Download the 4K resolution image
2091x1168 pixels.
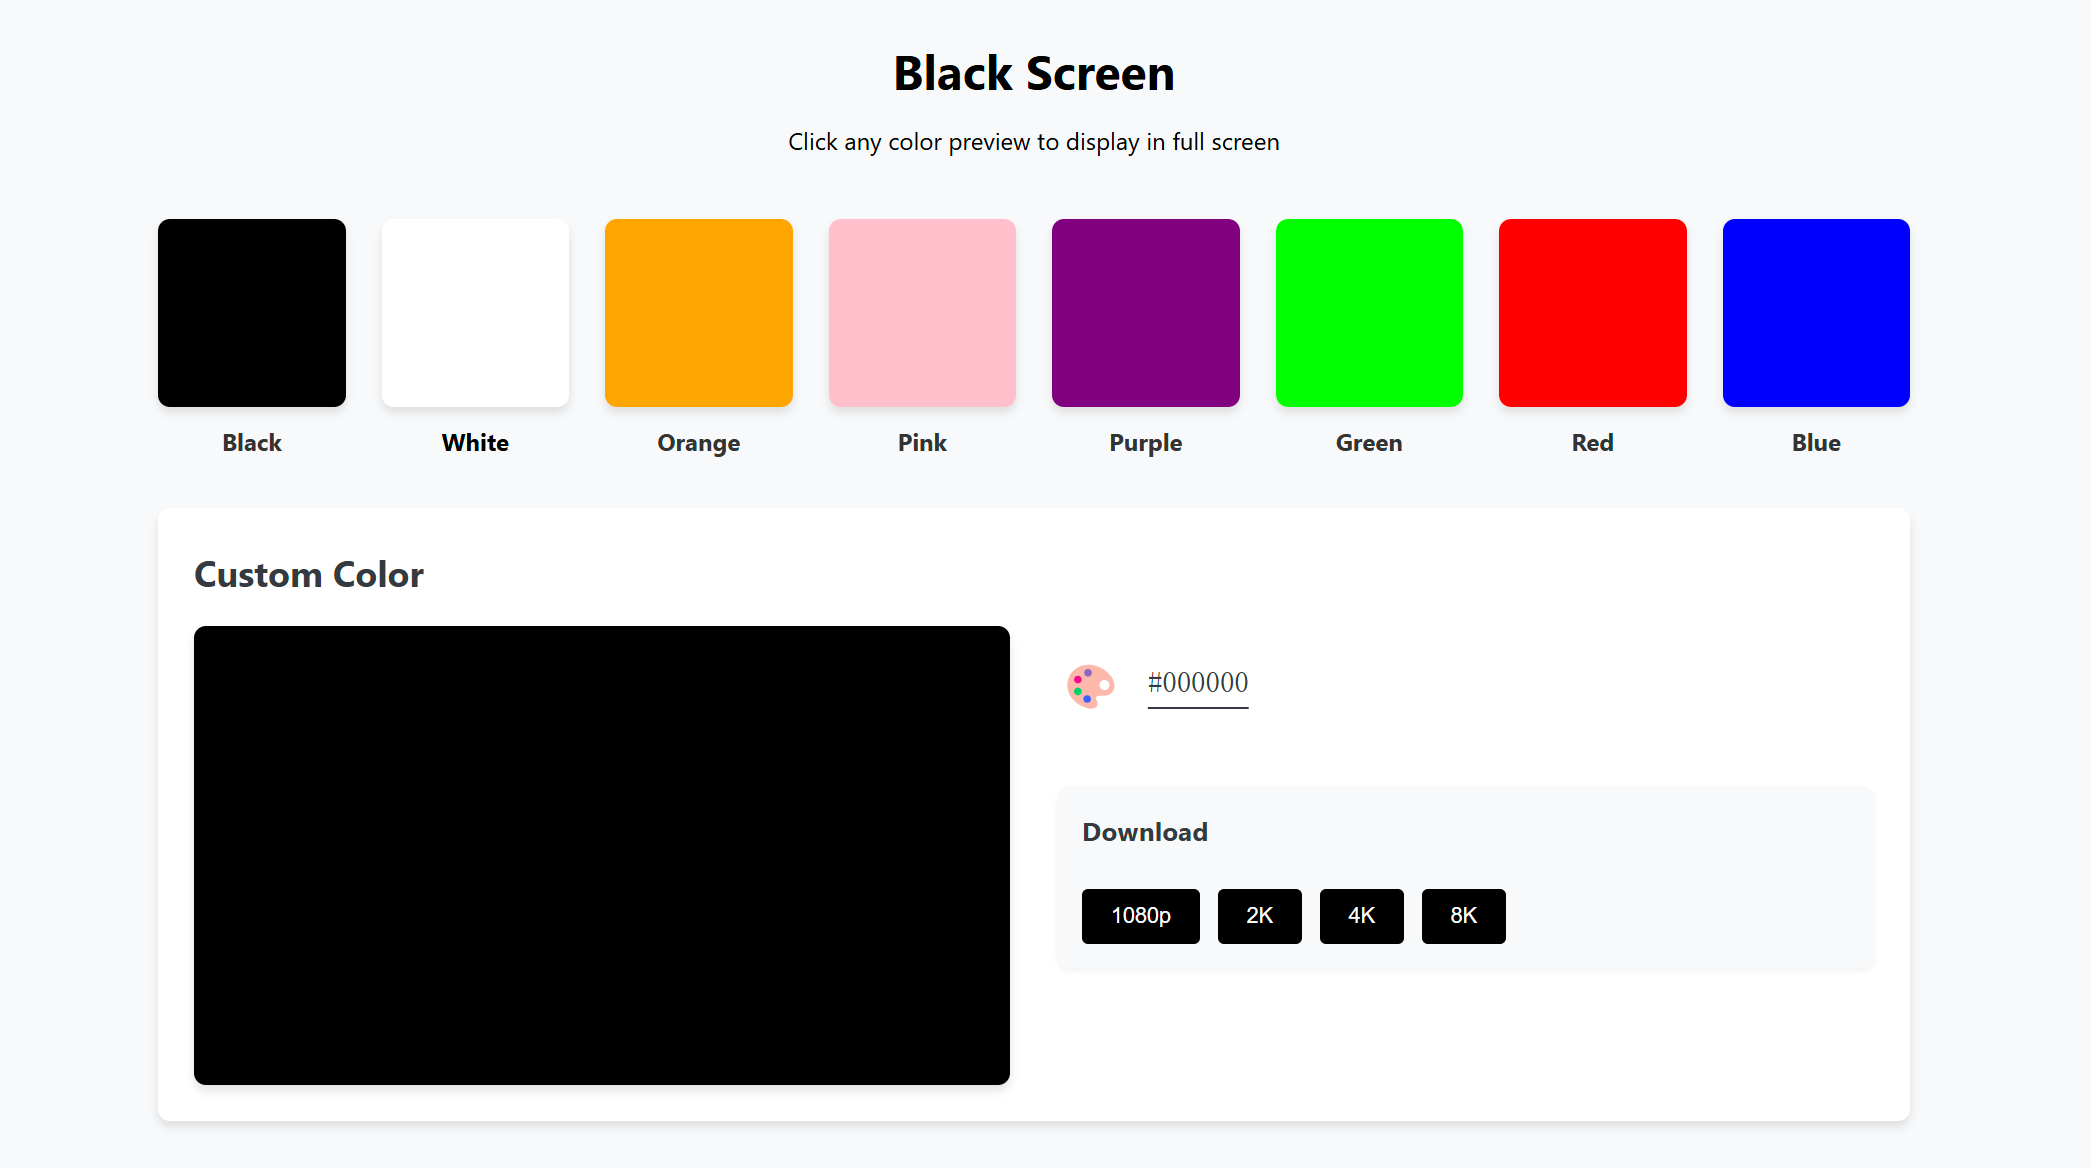point(1361,915)
